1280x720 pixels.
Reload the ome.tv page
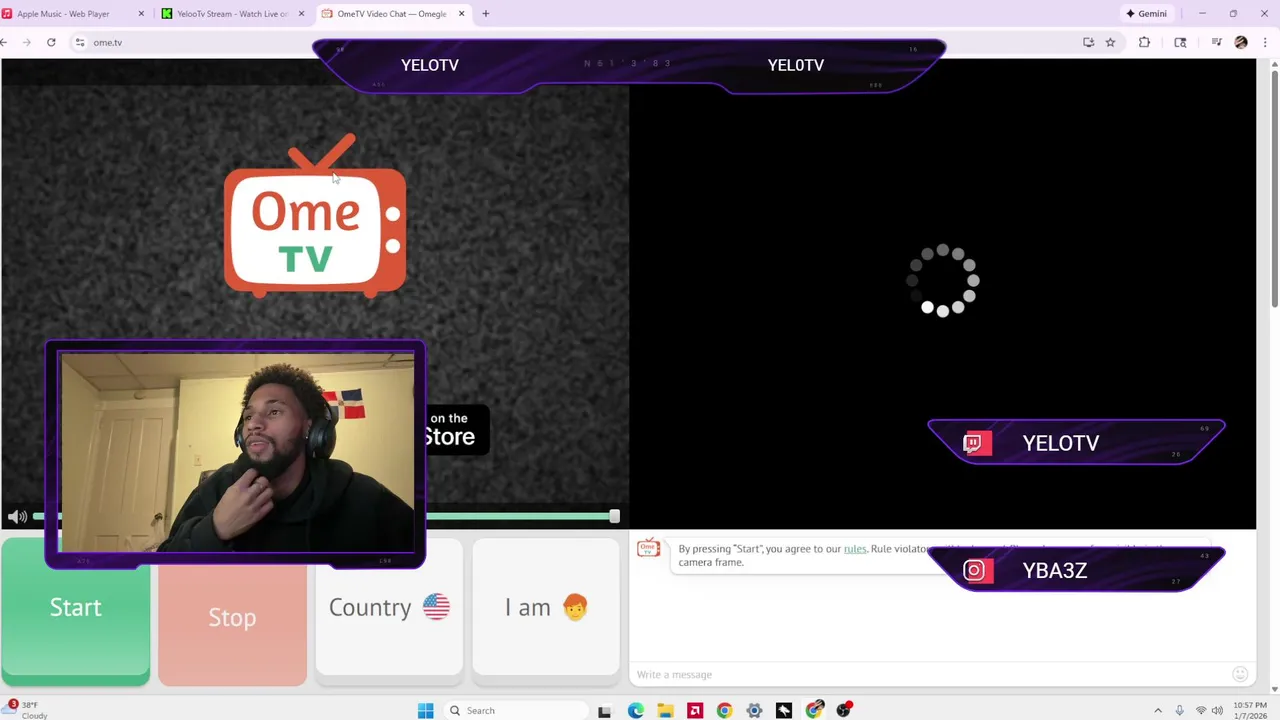tap(51, 42)
